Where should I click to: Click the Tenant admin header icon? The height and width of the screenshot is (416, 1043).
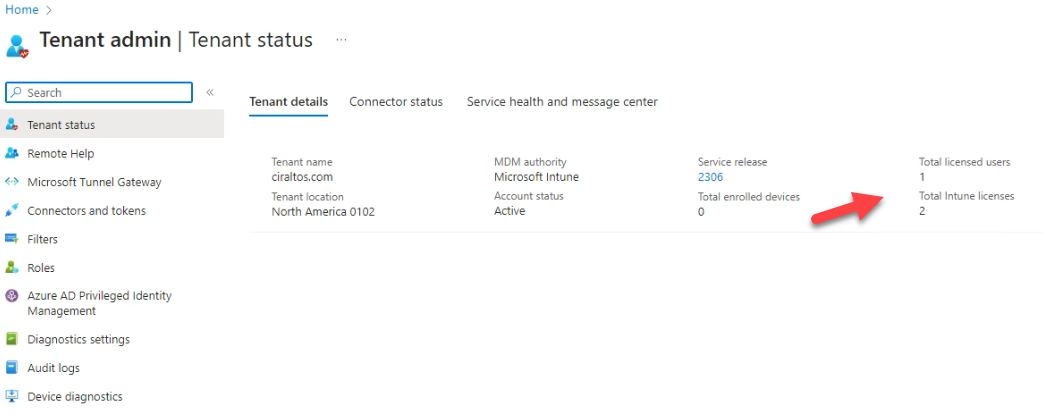pos(17,46)
